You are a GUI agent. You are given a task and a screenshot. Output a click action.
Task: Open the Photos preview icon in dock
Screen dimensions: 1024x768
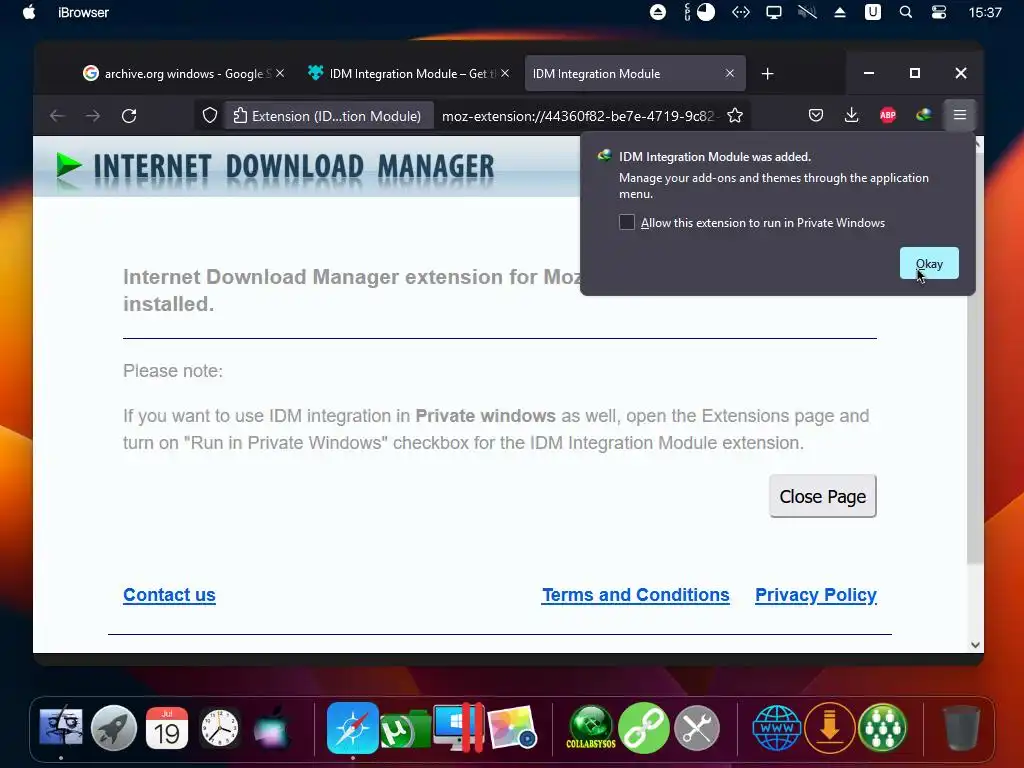point(511,728)
